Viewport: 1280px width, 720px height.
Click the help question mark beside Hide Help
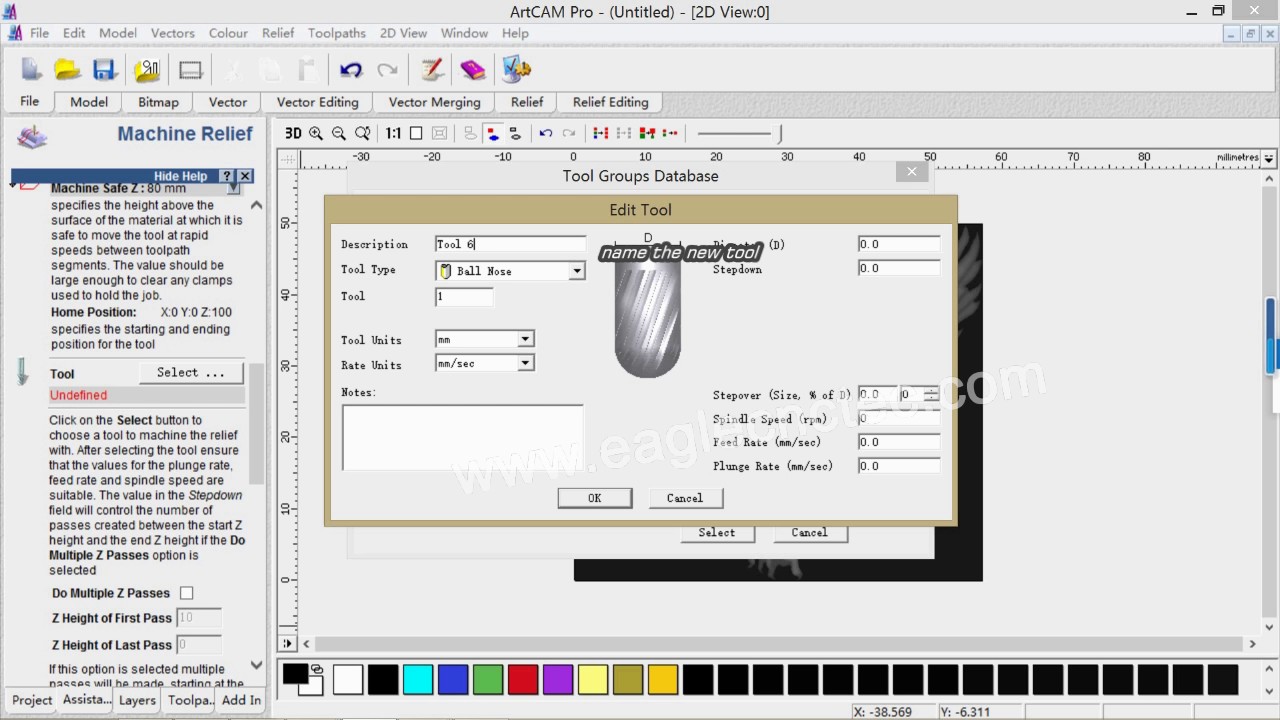coord(227,176)
